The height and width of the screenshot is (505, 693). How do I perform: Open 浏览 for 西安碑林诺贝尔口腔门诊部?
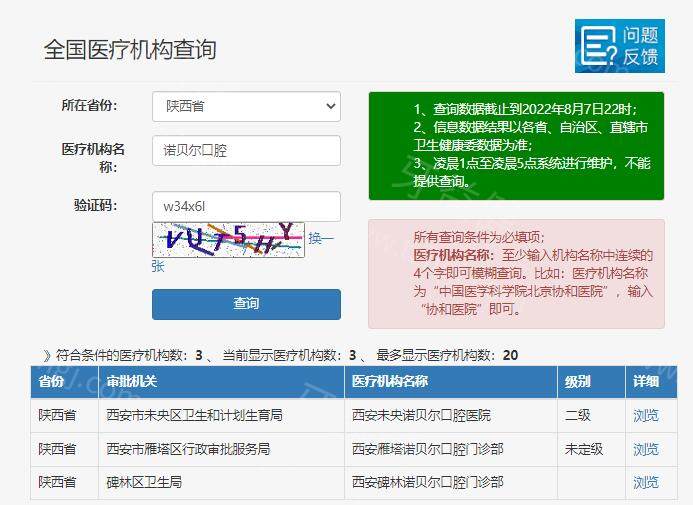pyautogui.click(x=646, y=482)
